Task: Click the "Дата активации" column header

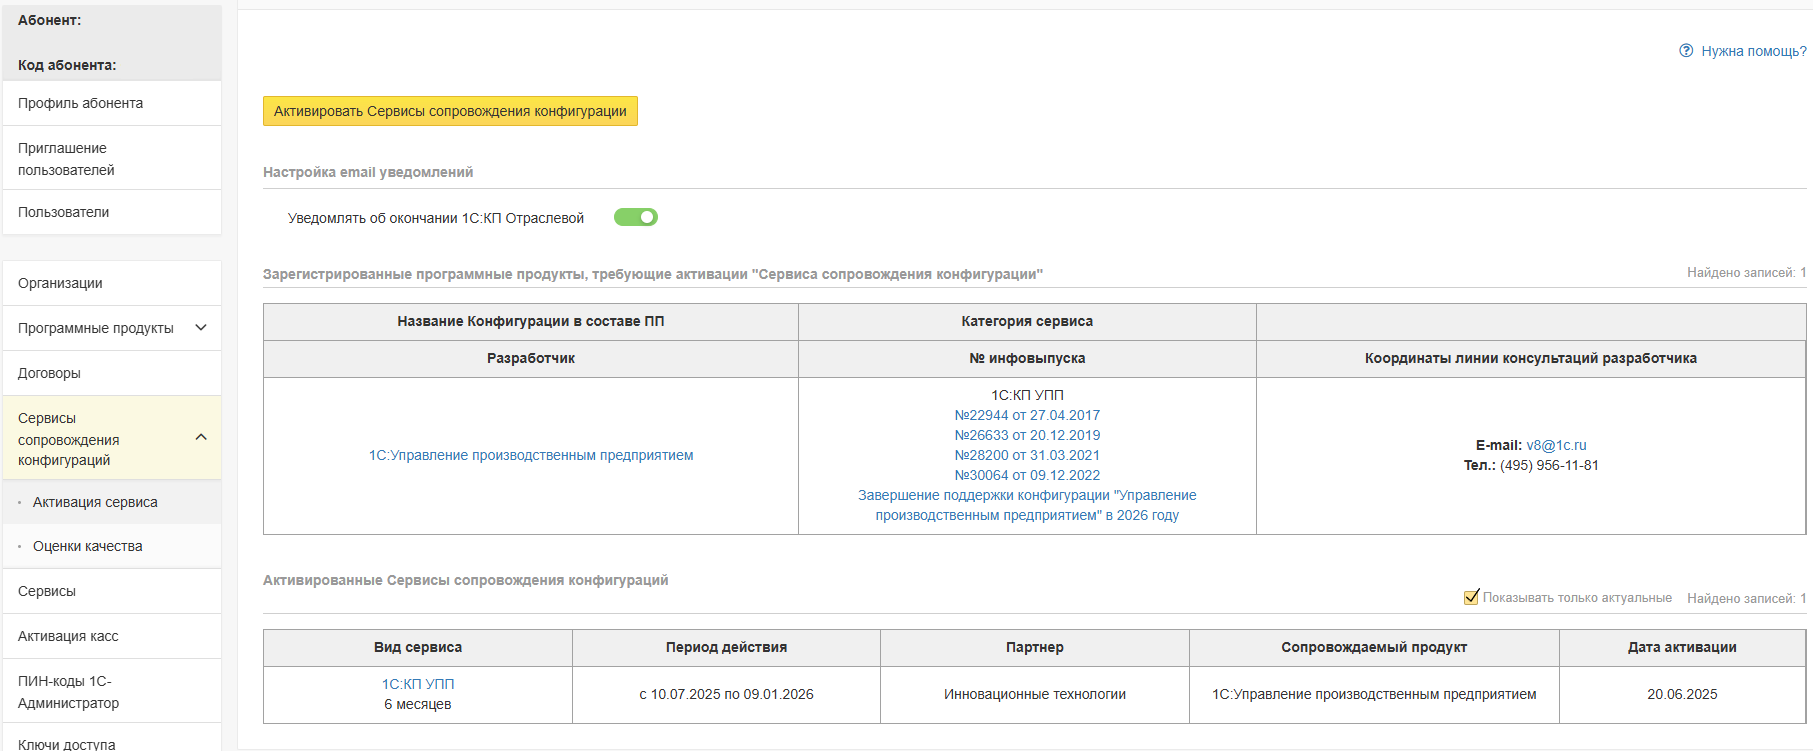Action: click(1682, 647)
